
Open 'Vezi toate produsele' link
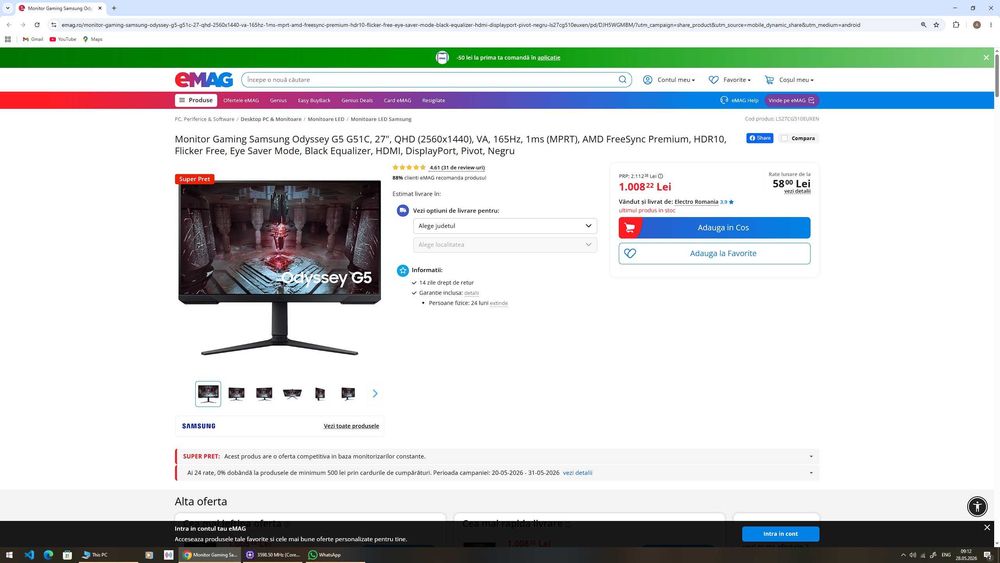click(351, 426)
